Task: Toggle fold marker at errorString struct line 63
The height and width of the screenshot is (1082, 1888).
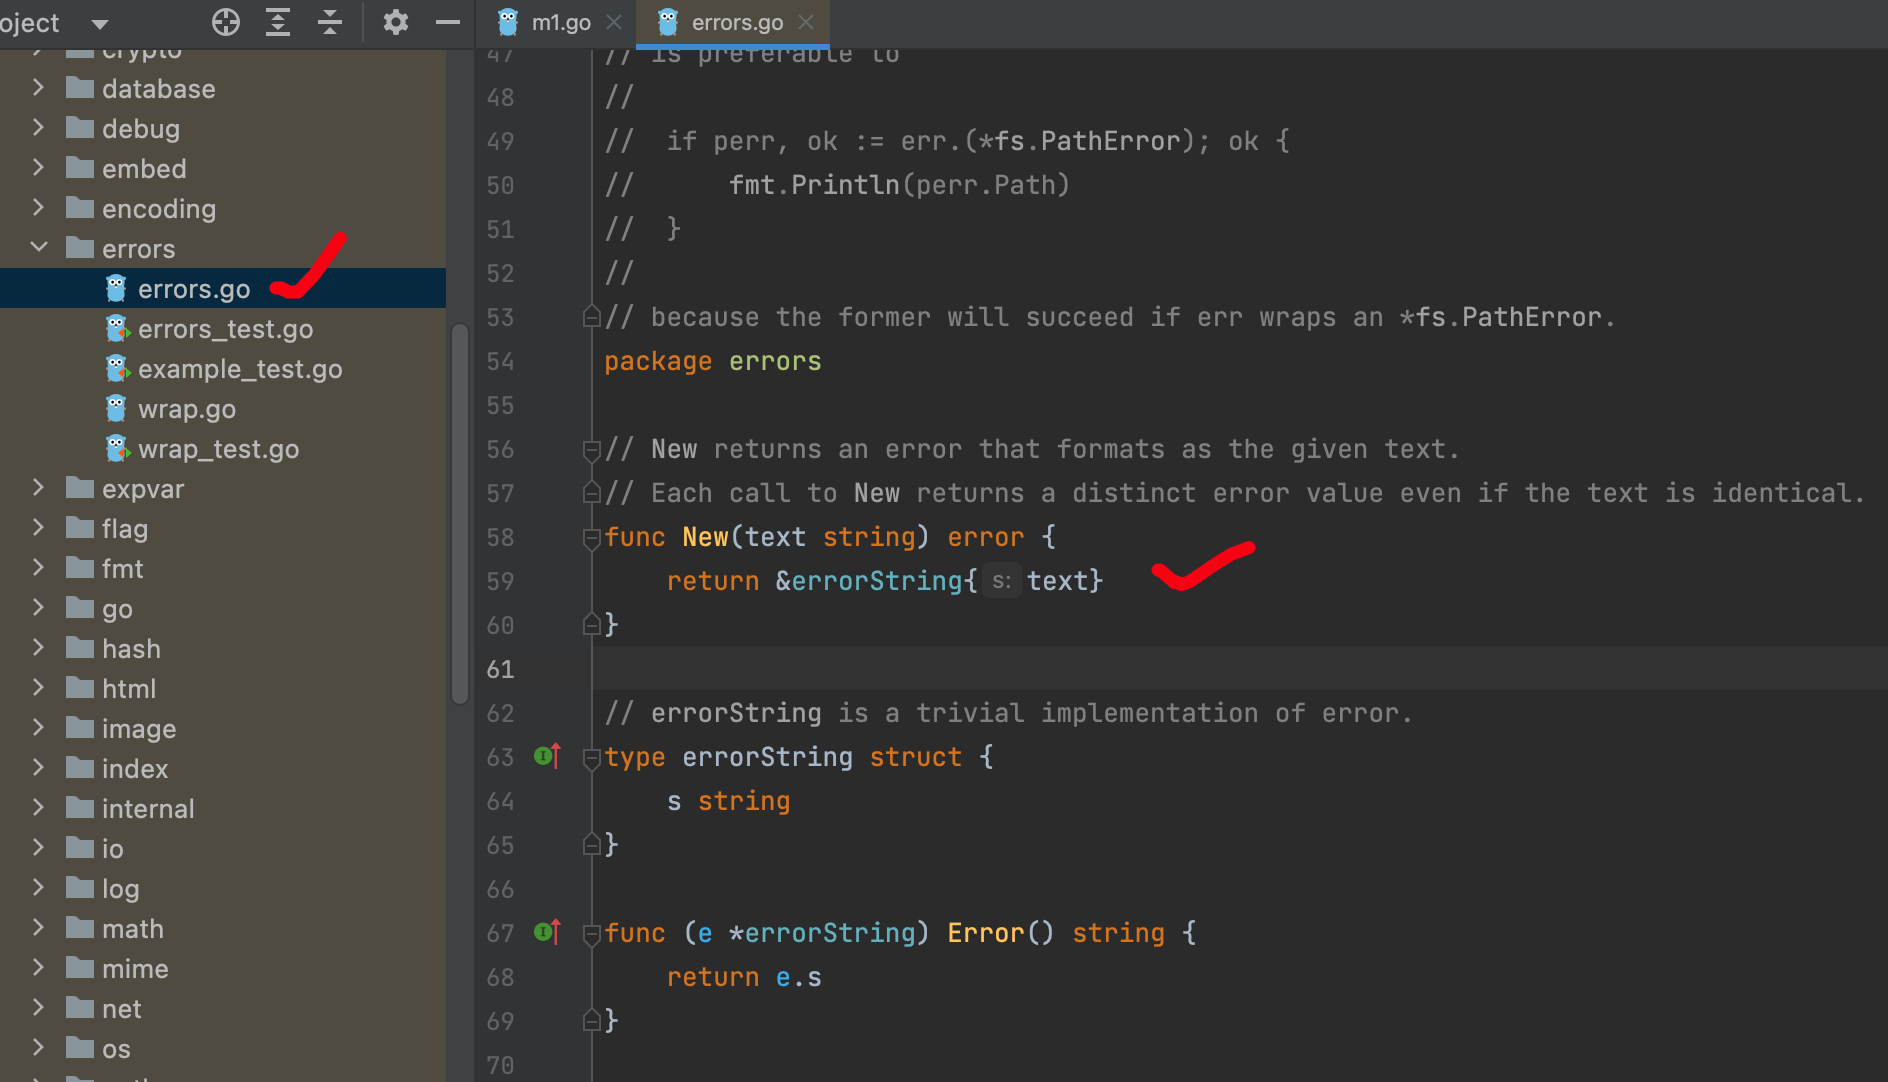Action: [591, 758]
